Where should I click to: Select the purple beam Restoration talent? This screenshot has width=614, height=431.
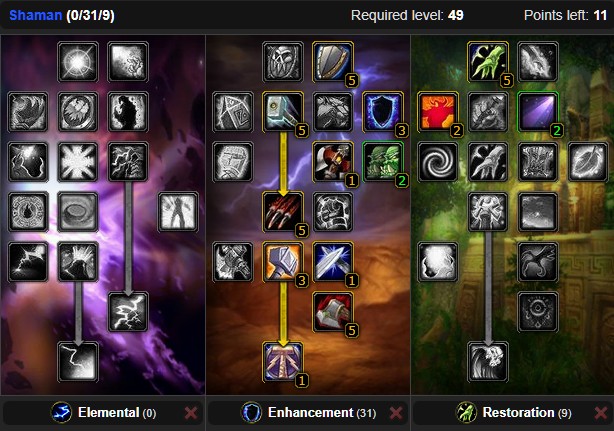(x=538, y=112)
